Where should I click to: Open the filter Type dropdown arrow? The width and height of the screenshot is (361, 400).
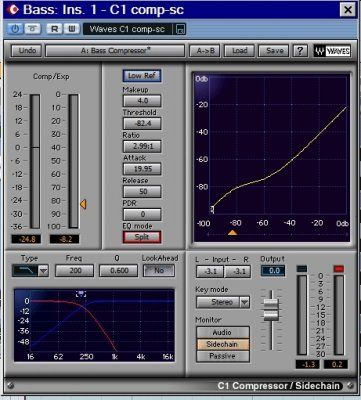click(x=43, y=271)
